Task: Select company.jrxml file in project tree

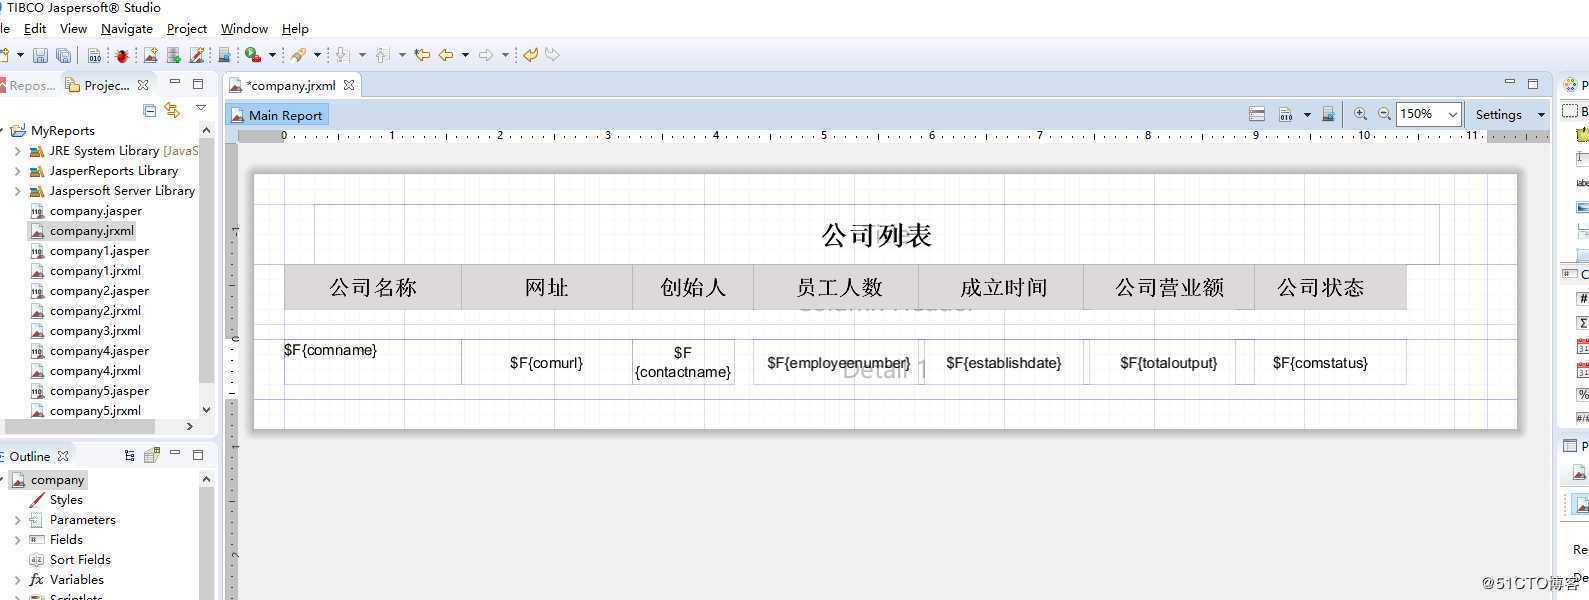Action: (92, 231)
